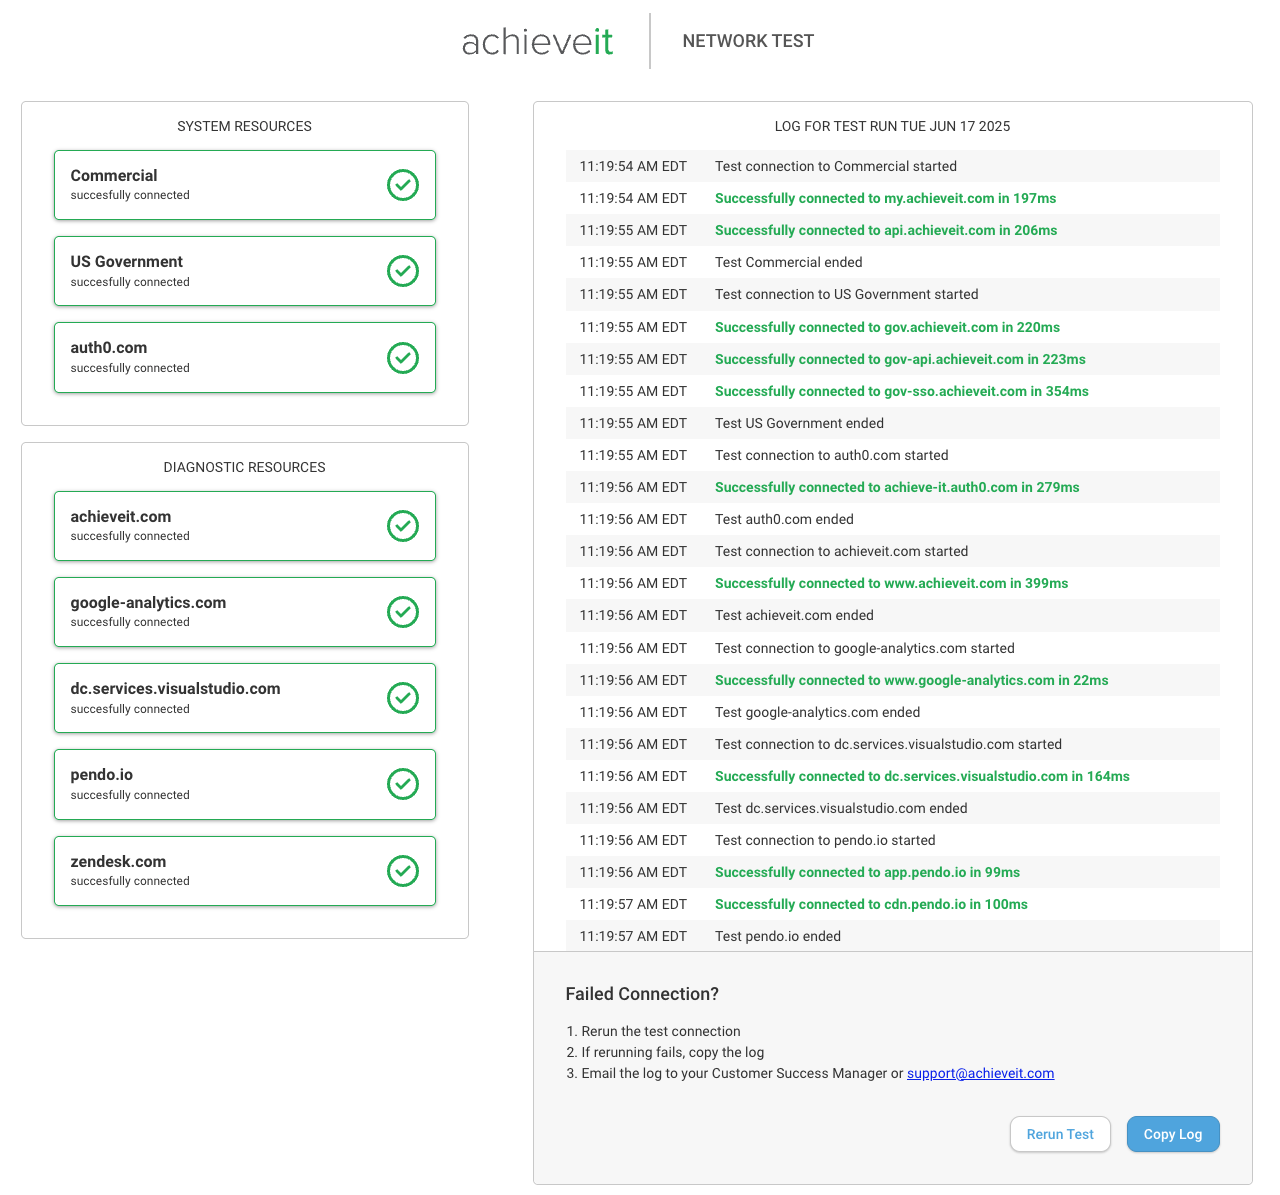Open the support@achieveit.com email link
The image size is (1280, 1195).
pos(980,1073)
